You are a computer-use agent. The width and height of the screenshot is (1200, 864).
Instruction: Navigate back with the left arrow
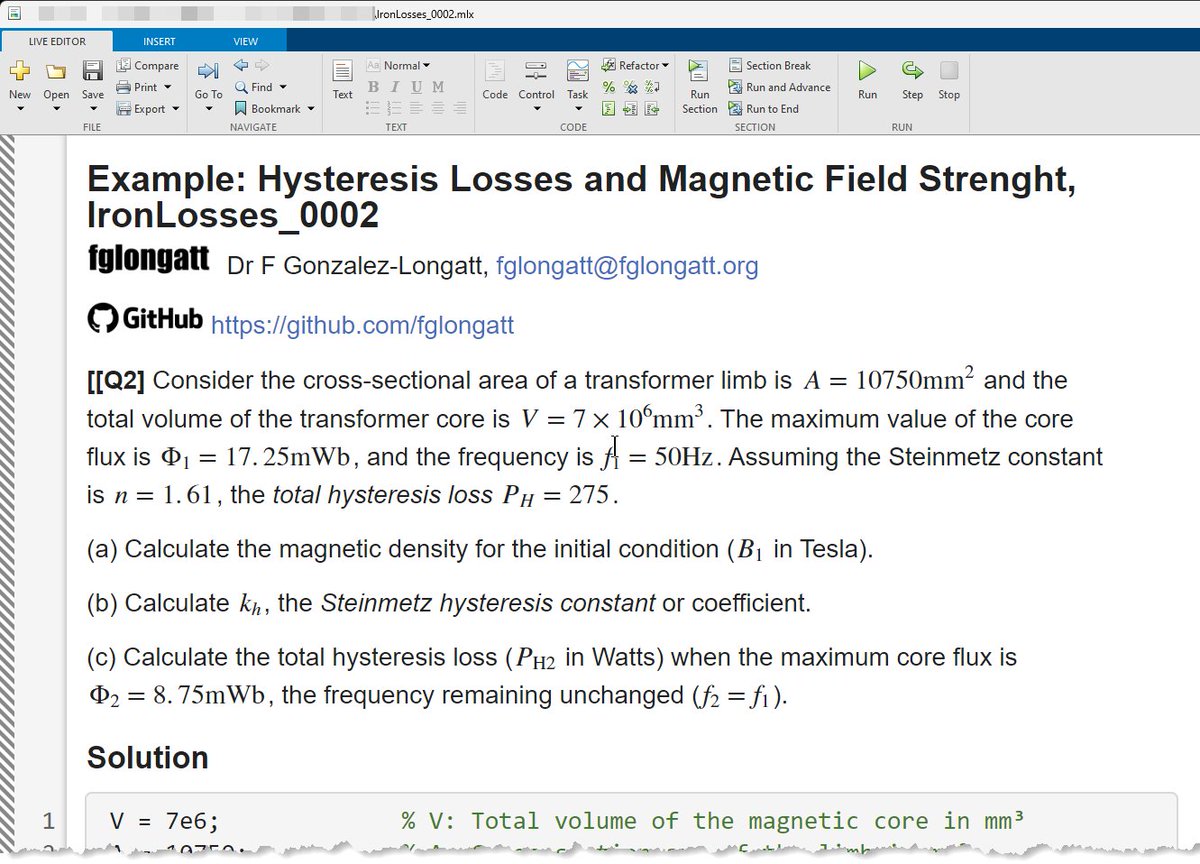241,65
